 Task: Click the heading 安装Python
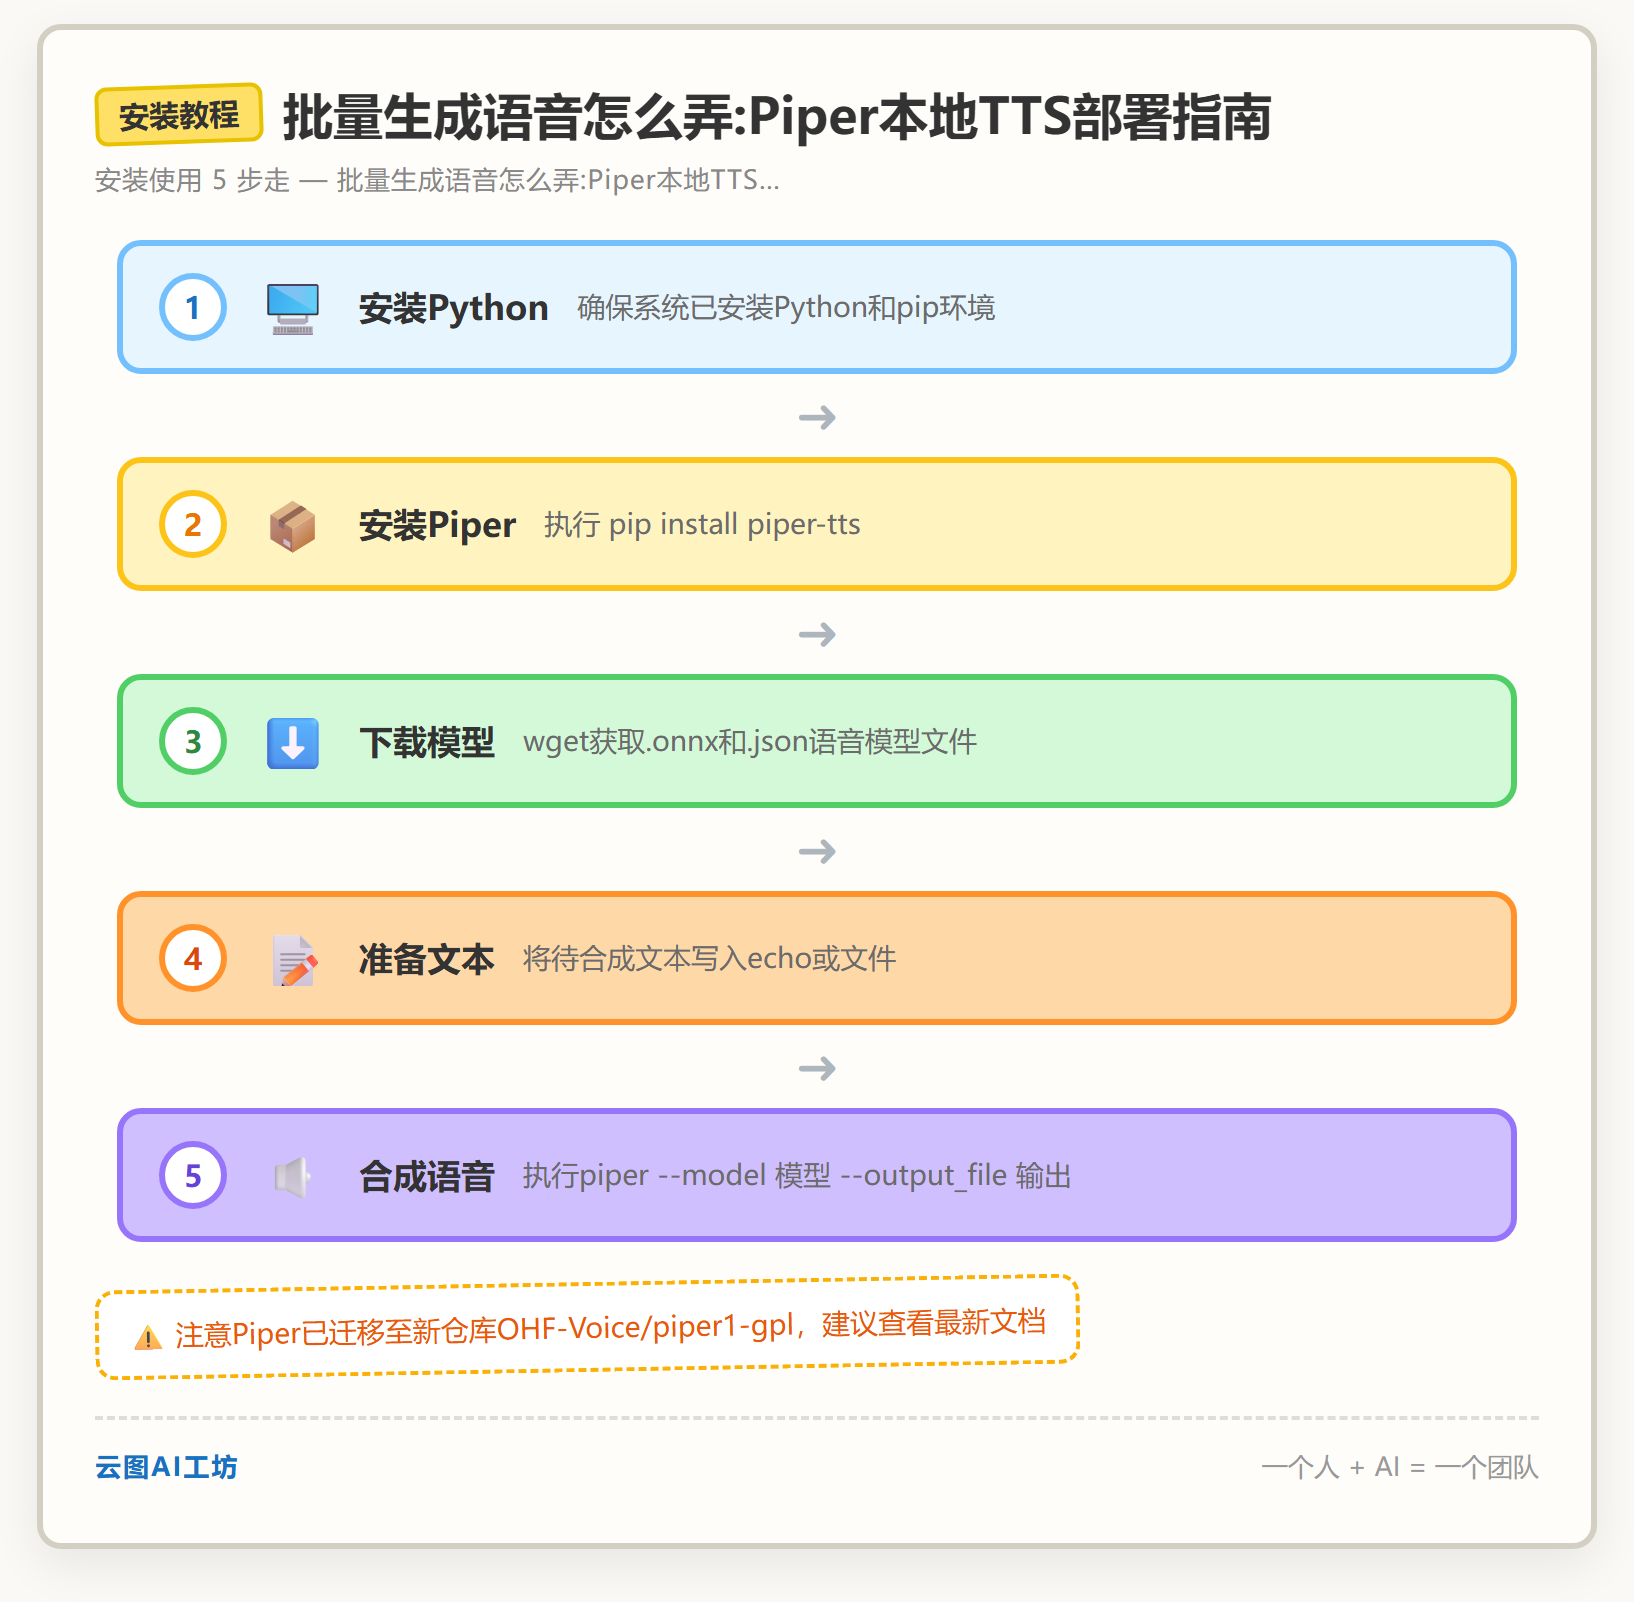(454, 308)
